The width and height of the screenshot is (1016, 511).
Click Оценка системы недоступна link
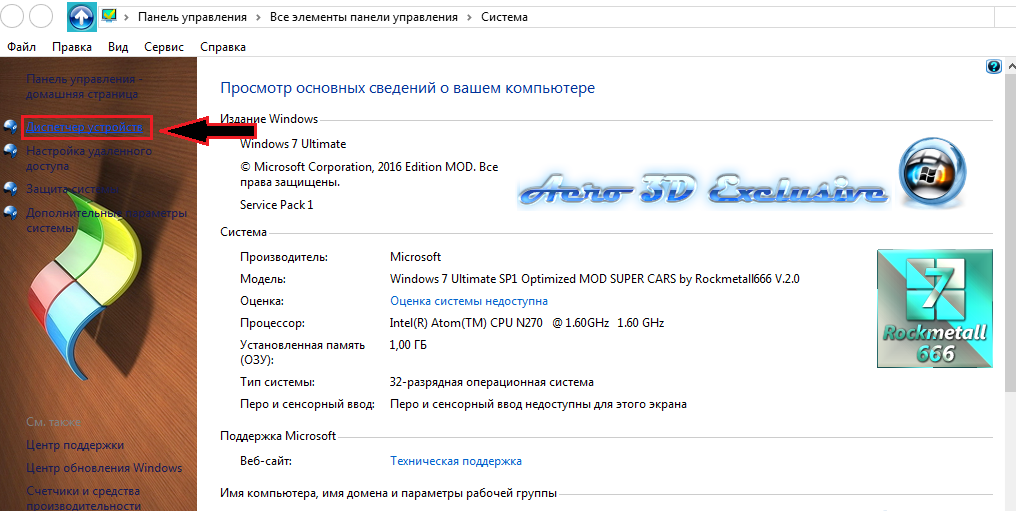(x=468, y=301)
